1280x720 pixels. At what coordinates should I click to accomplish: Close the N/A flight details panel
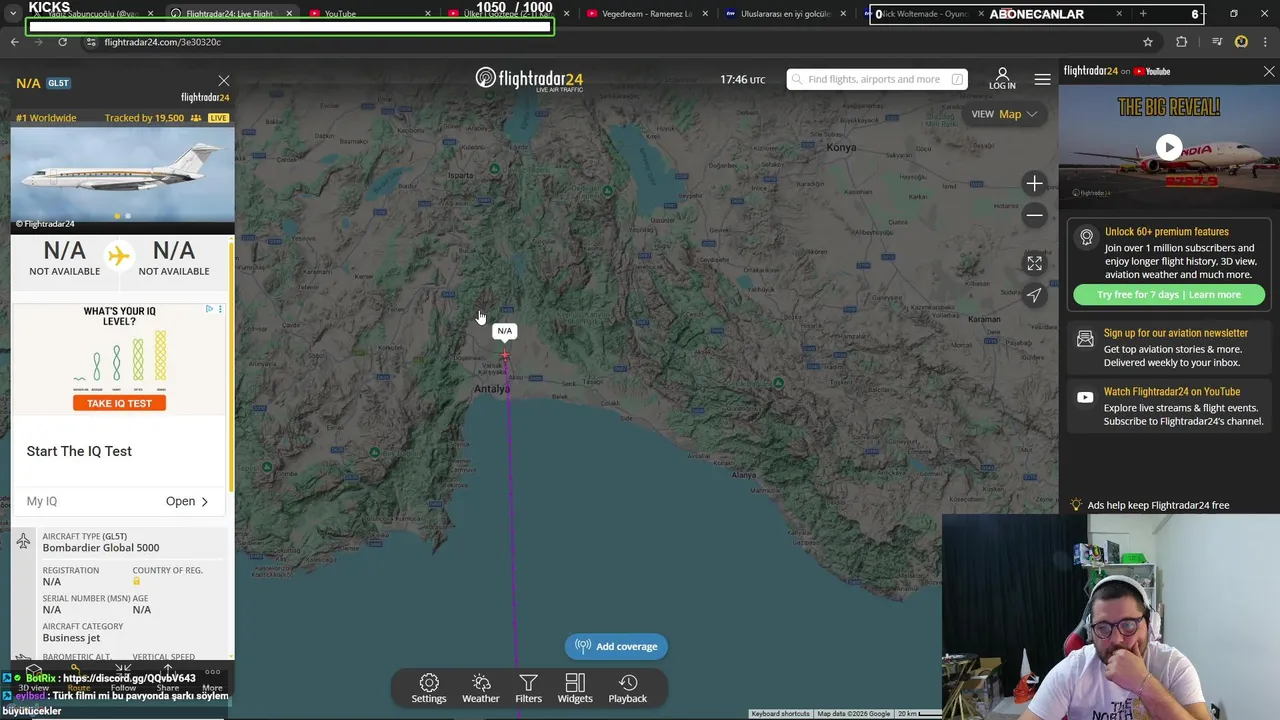[x=224, y=81]
